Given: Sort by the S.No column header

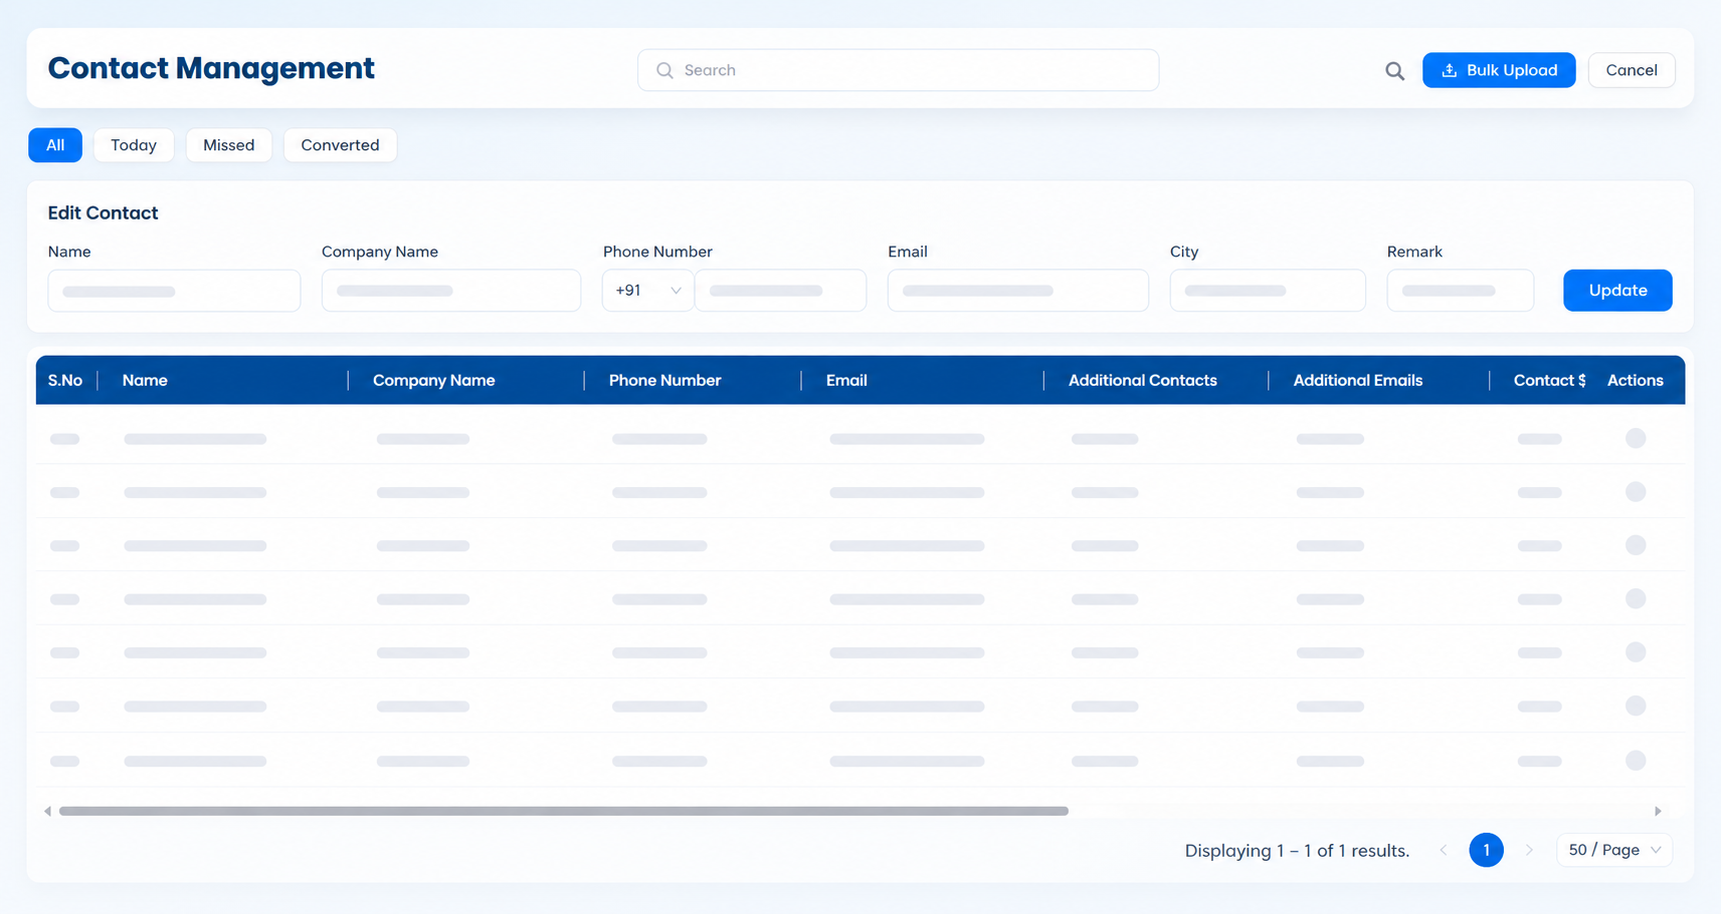Looking at the screenshot, I should pyautogui.click(x=65, y=380).
